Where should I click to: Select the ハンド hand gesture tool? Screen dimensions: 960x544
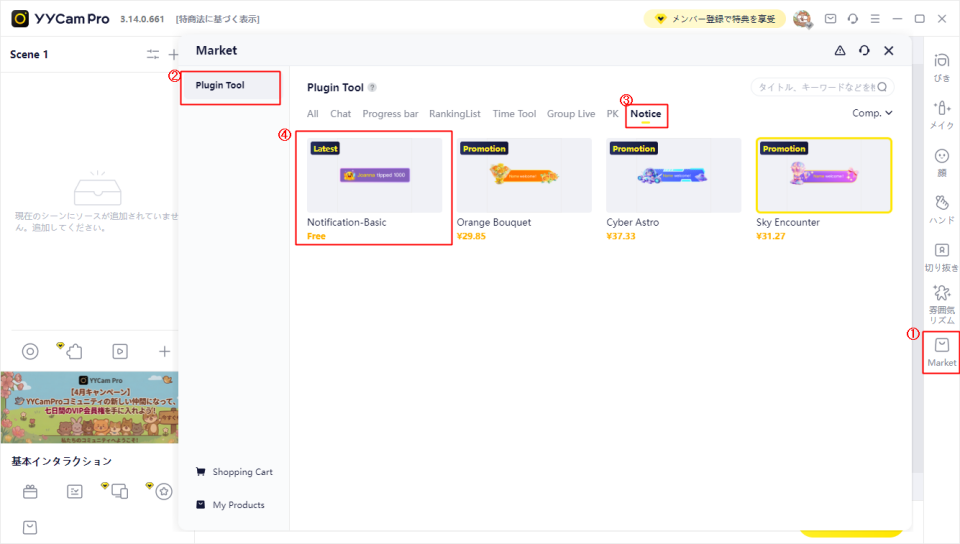(x=941, y=209)
